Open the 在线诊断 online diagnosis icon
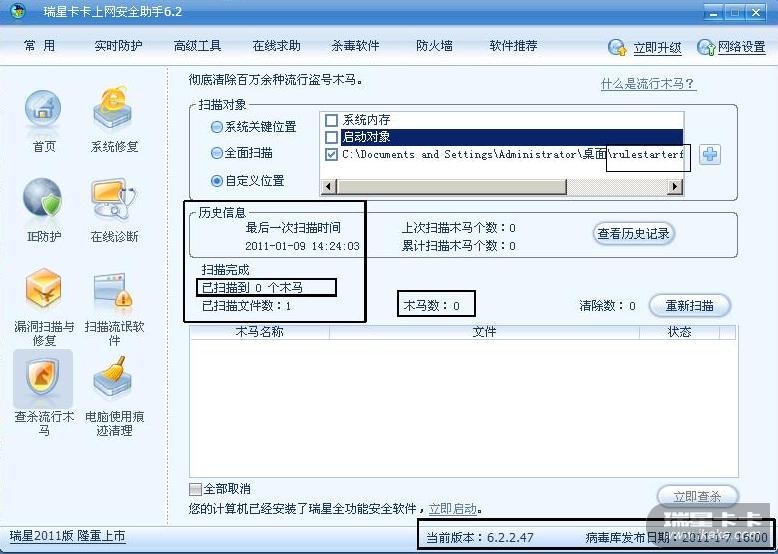 point(114,199)
